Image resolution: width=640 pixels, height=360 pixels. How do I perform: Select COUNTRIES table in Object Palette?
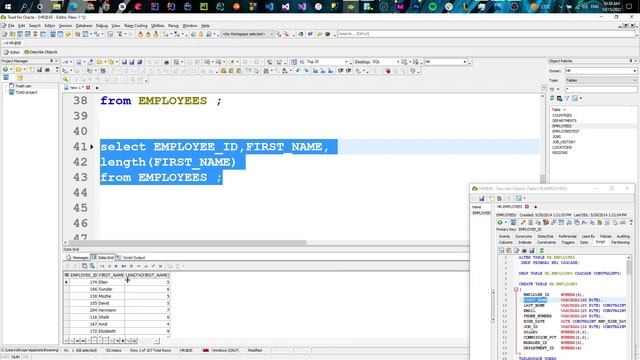(562, 116)
